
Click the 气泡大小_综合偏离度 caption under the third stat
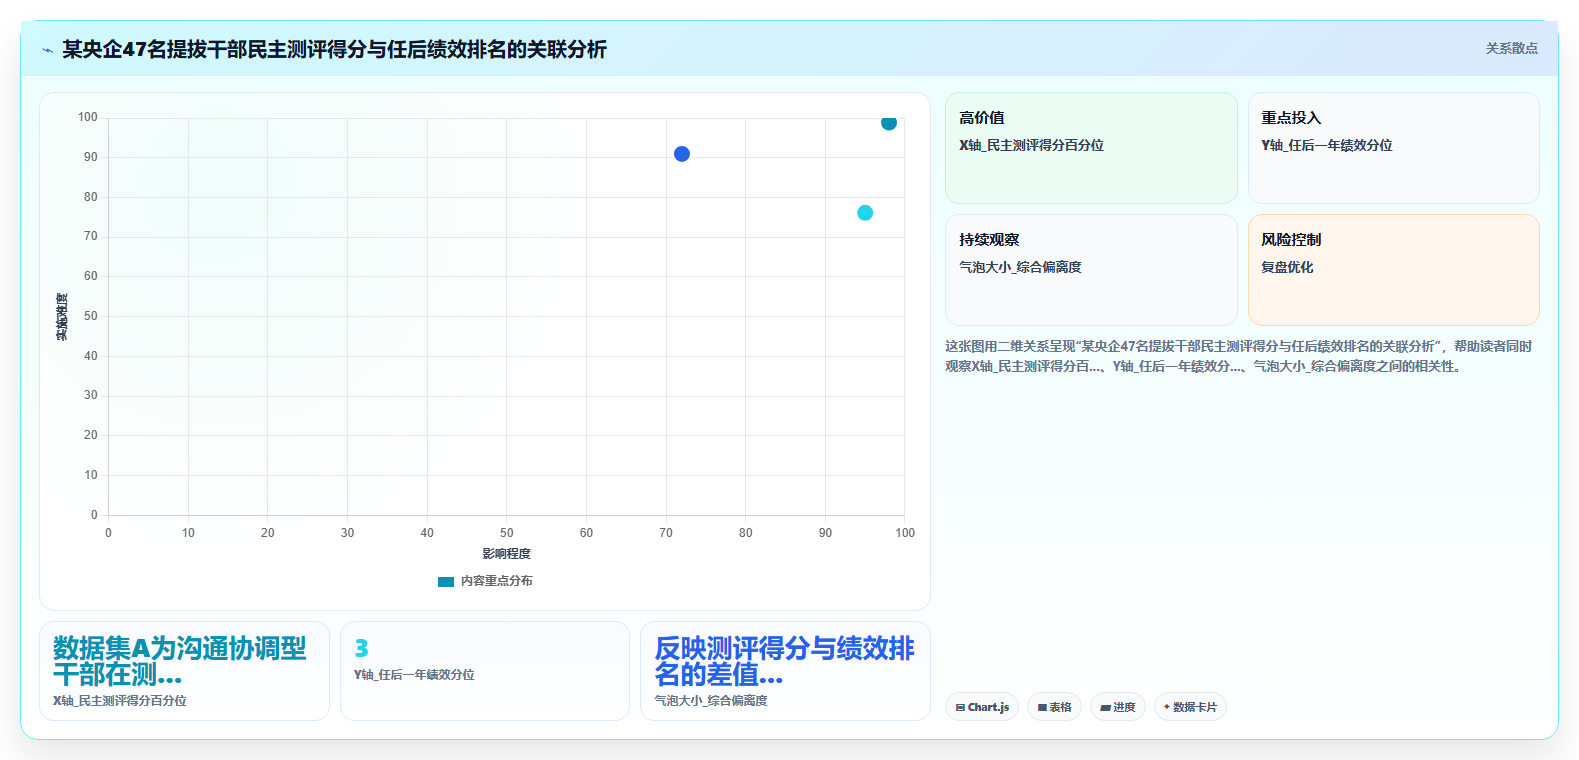pos(711,701)
